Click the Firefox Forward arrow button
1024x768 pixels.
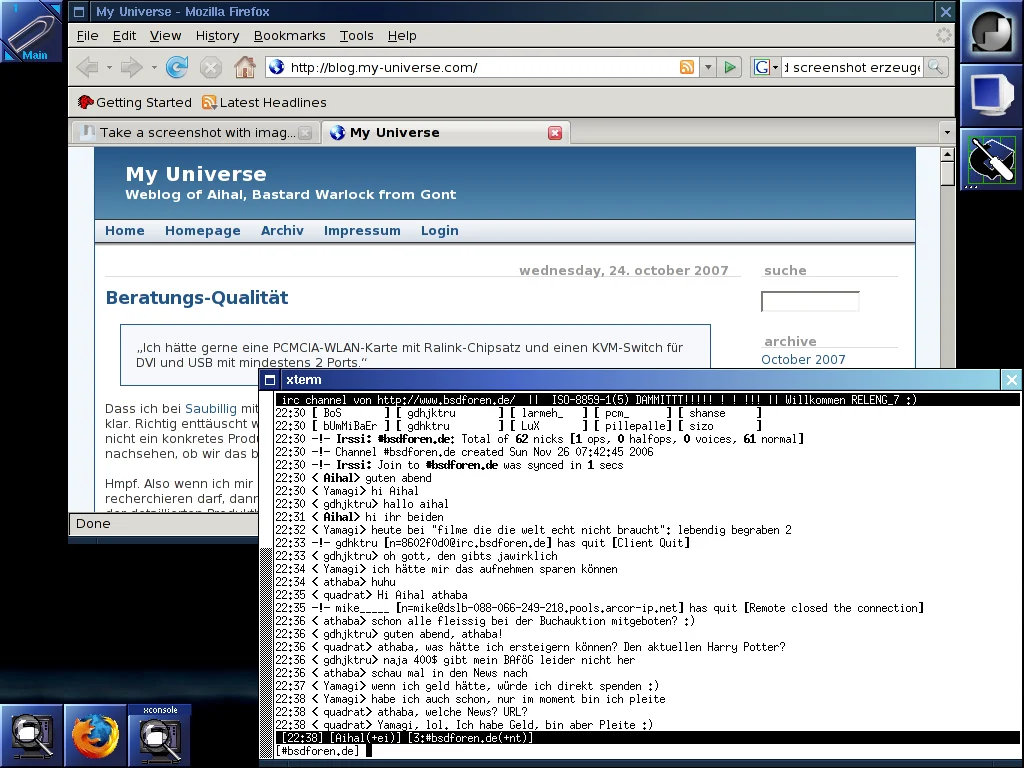(x=131, y=67)
